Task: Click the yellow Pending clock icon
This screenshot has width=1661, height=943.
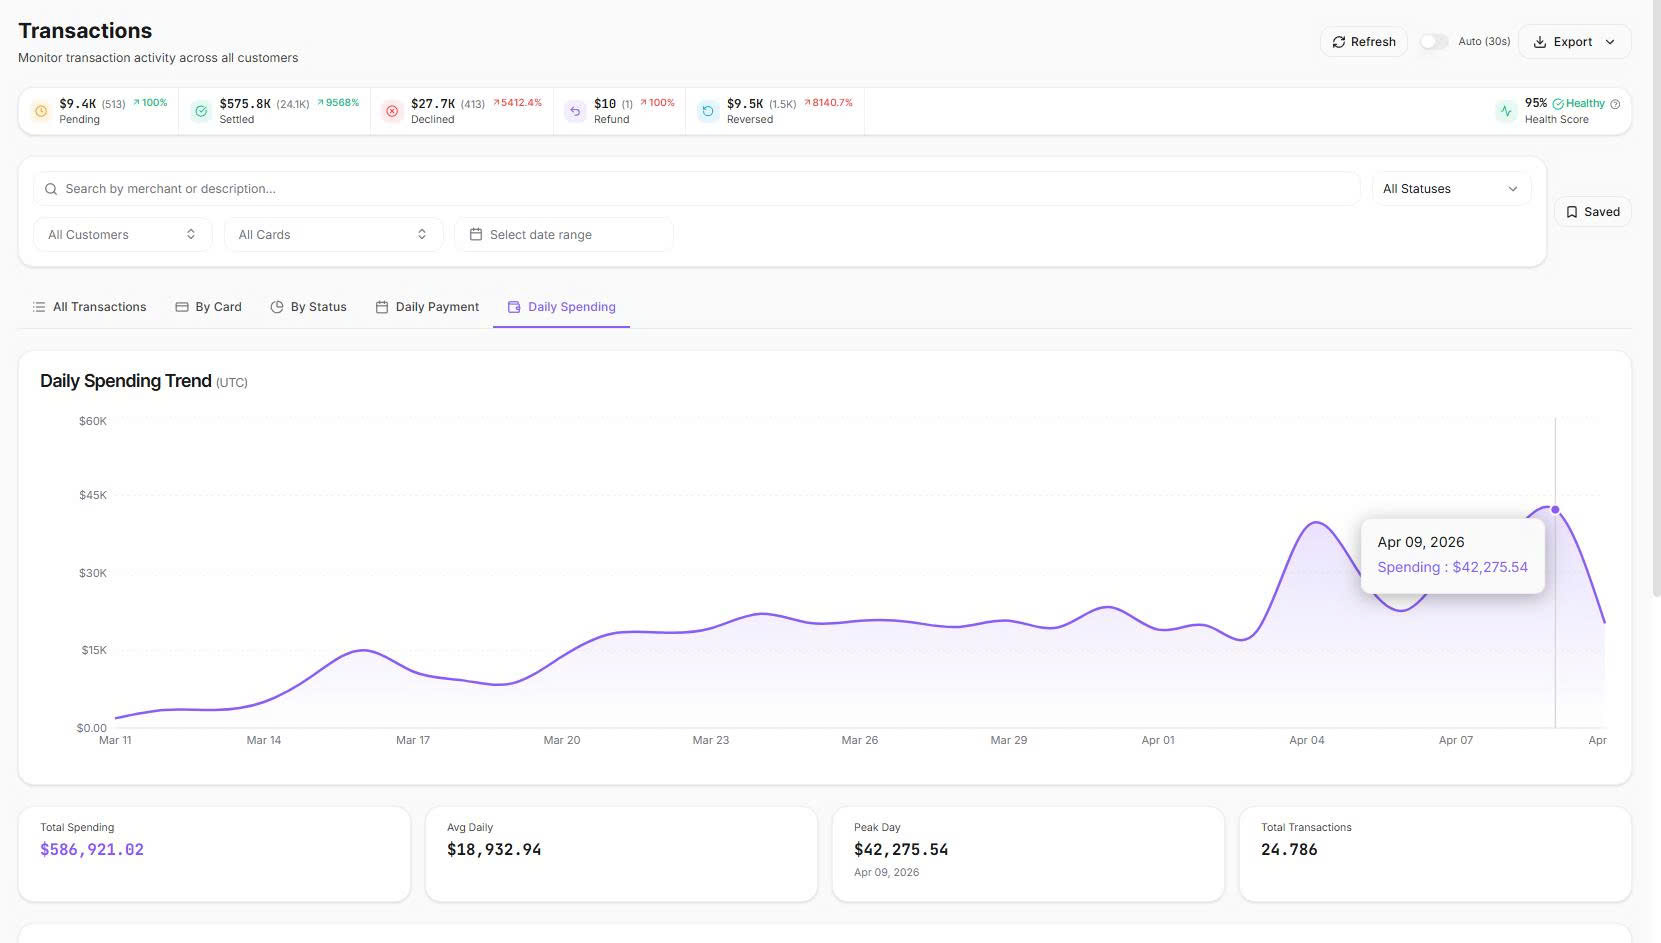Action: click(41, 111)
